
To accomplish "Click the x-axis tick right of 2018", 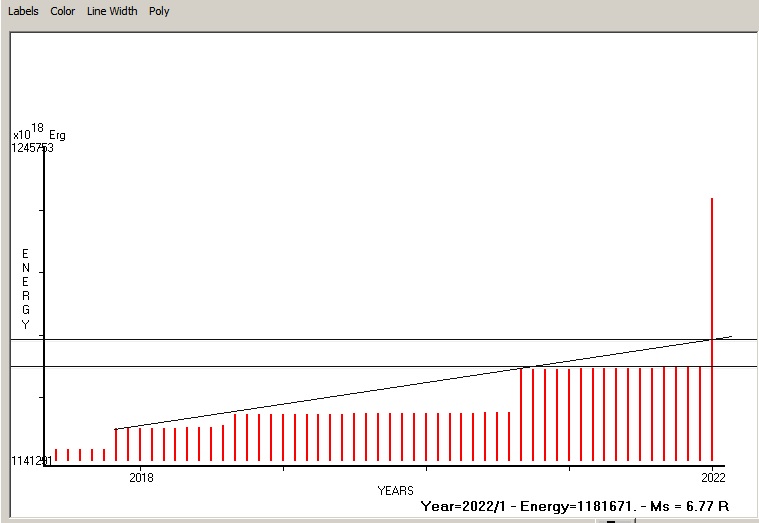I will point(284,468).
